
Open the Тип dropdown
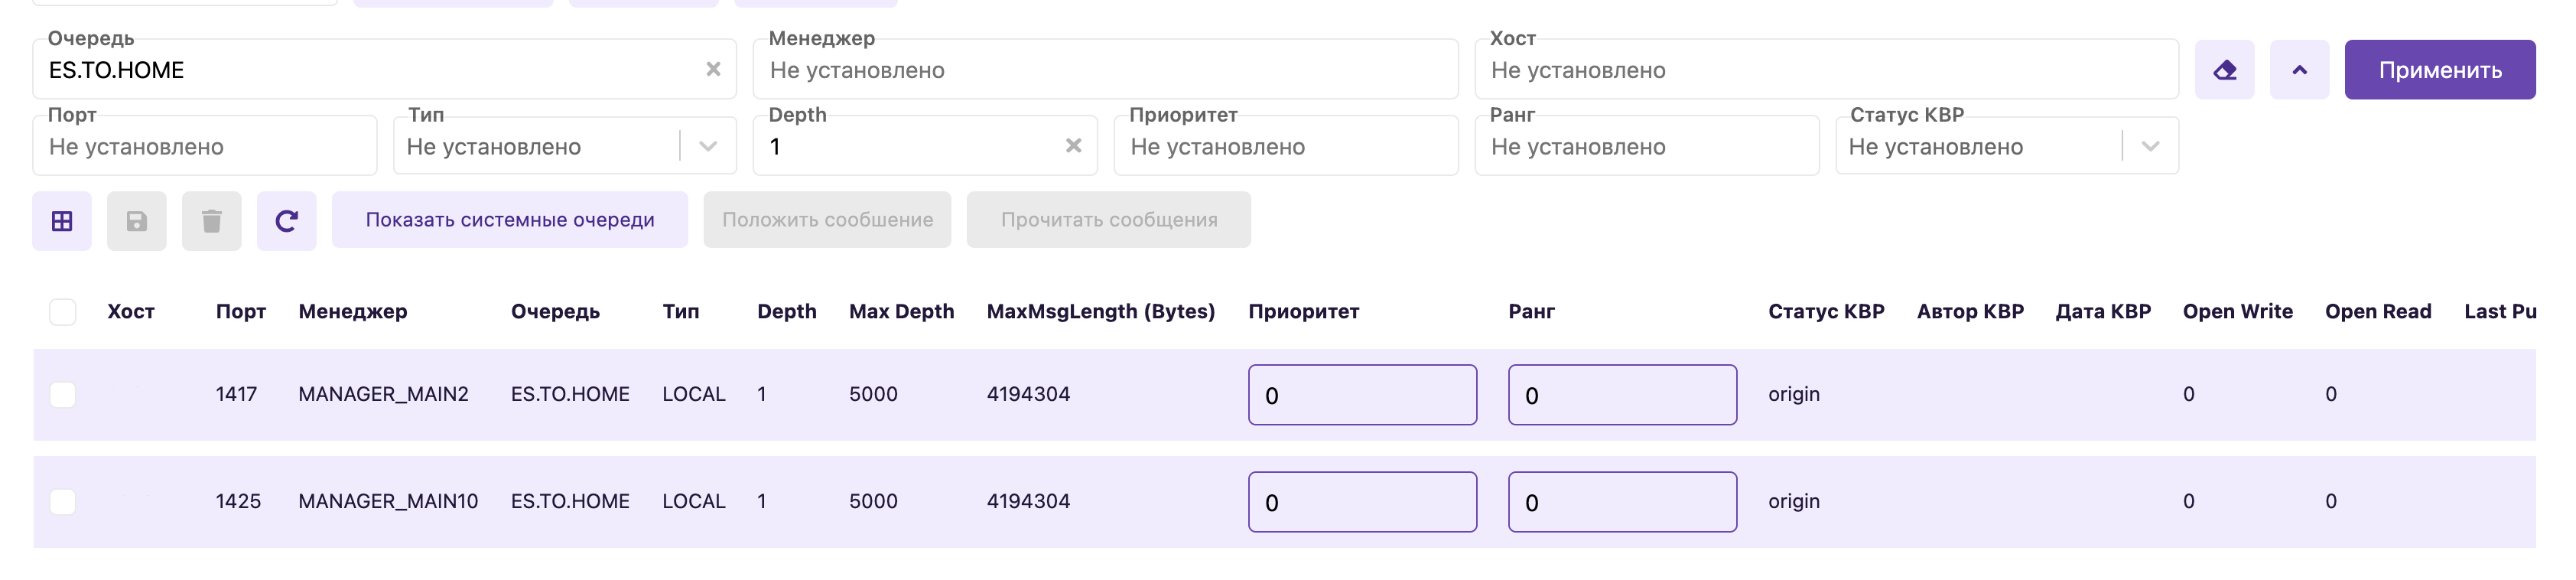(708, 147)
